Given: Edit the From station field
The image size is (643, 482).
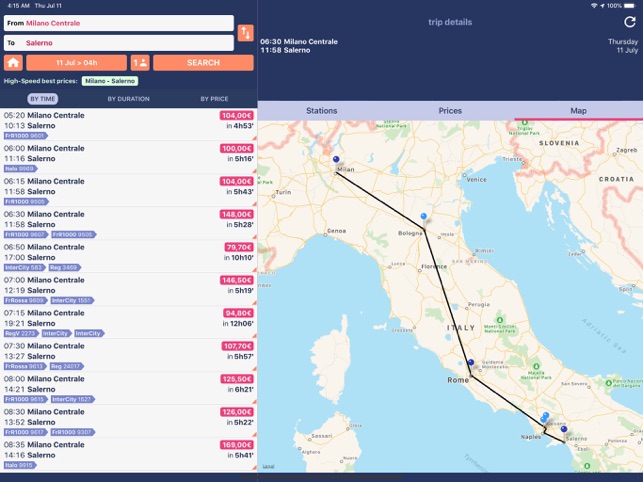Looking at the screenshot, I should [x=119, y=23].
